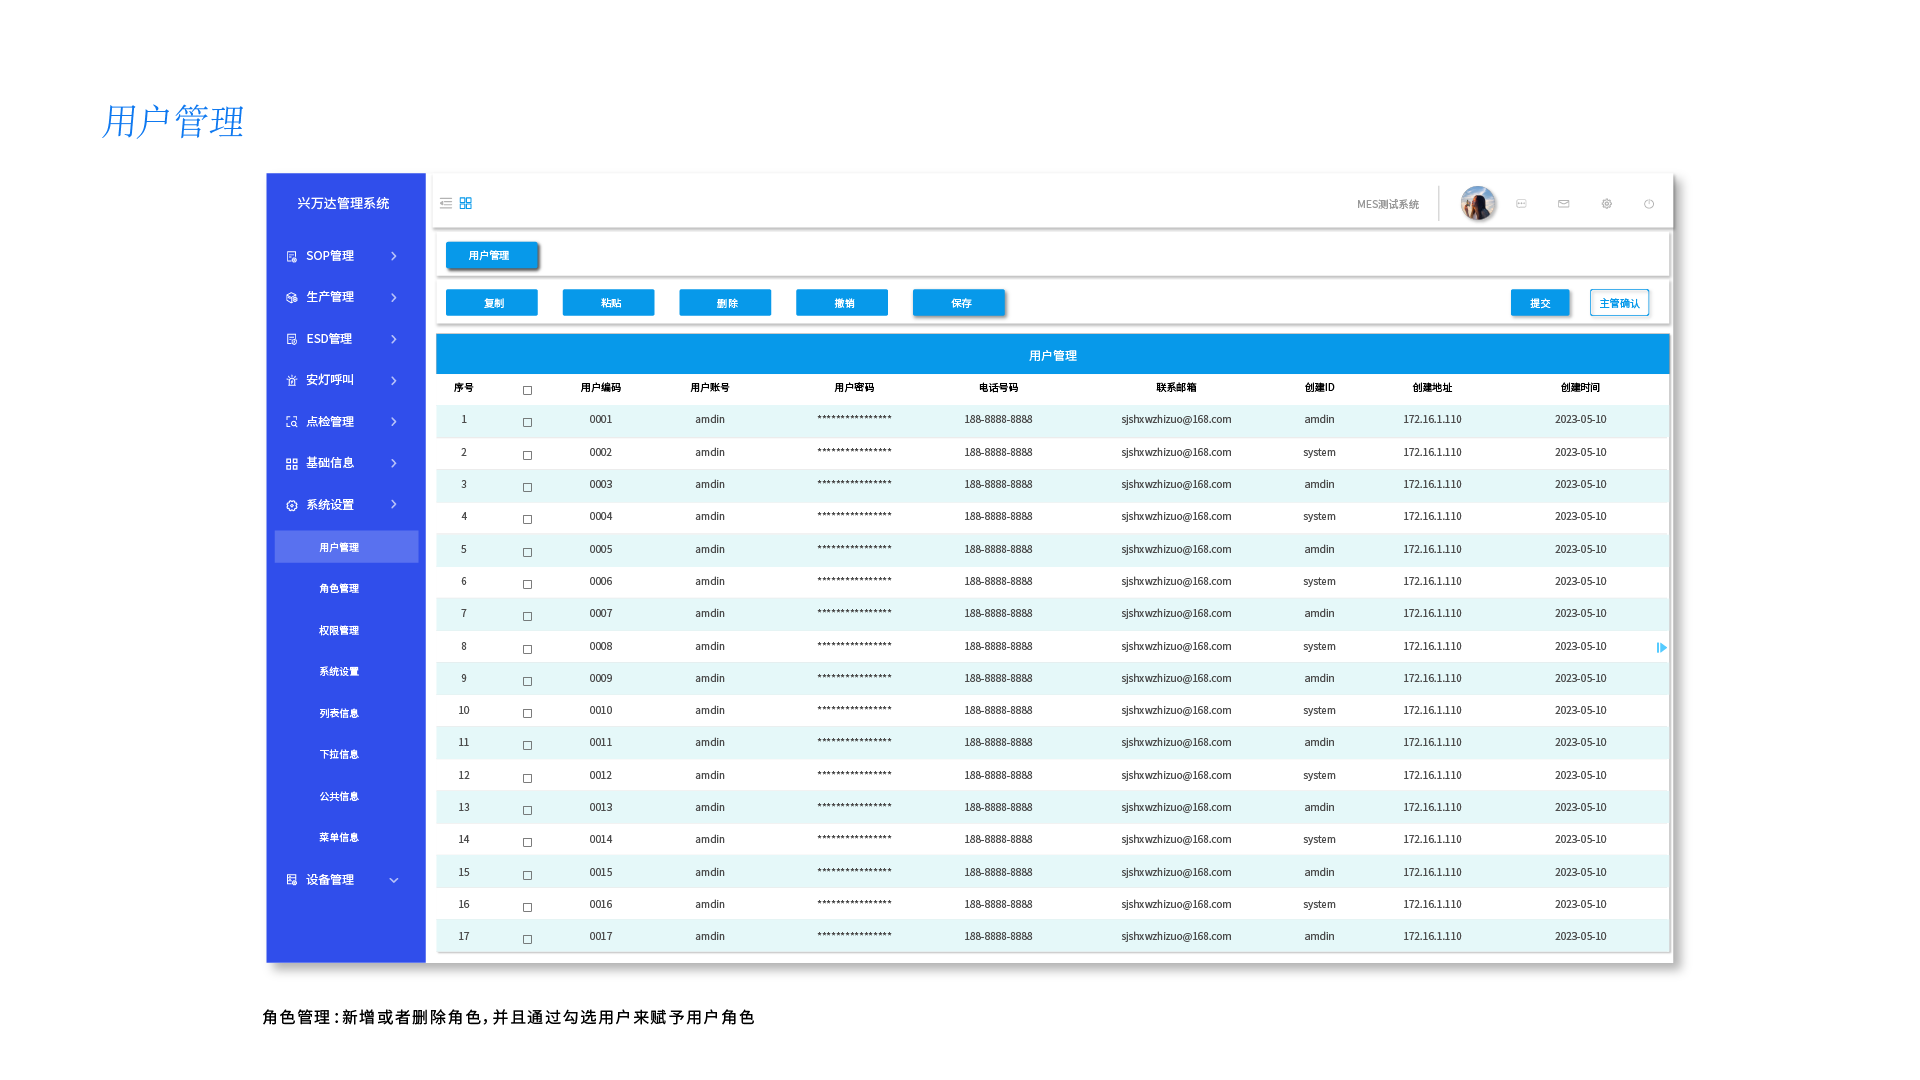Click the blue scroll-right arrow at table edge

pos(1661,648)
